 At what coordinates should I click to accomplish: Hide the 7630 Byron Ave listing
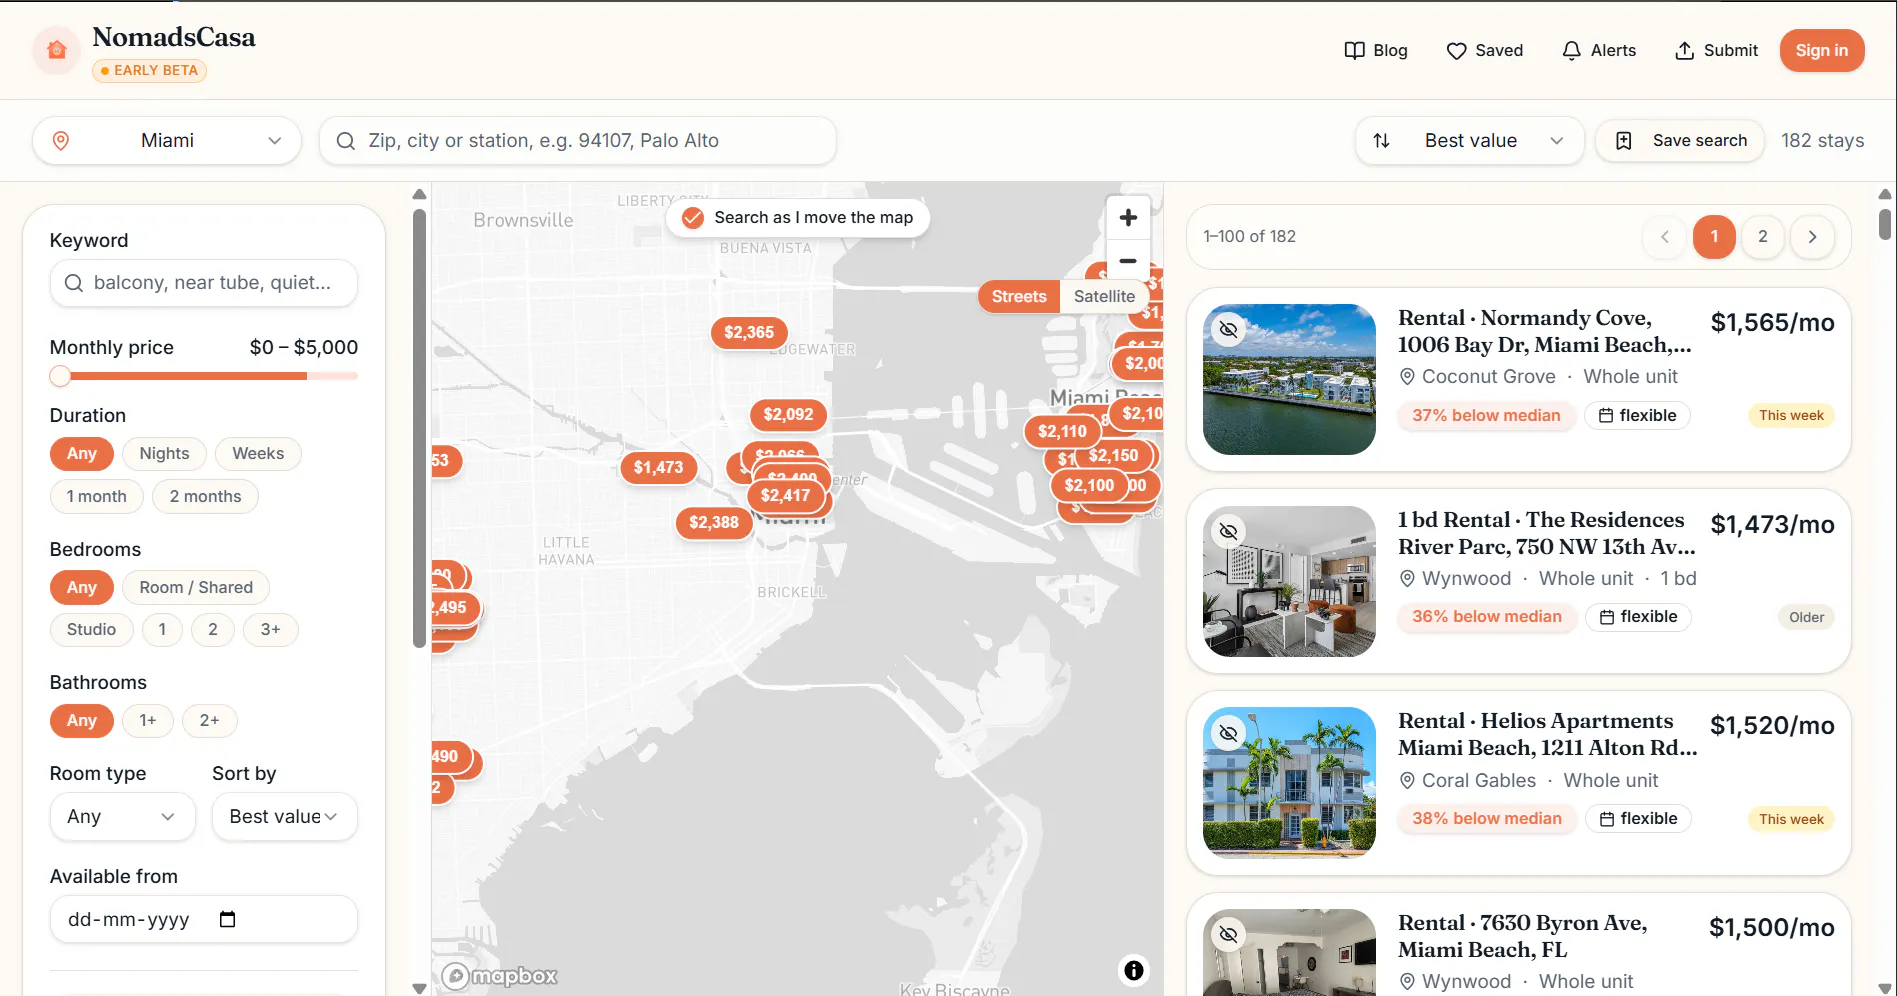(x=1229, y=935)
